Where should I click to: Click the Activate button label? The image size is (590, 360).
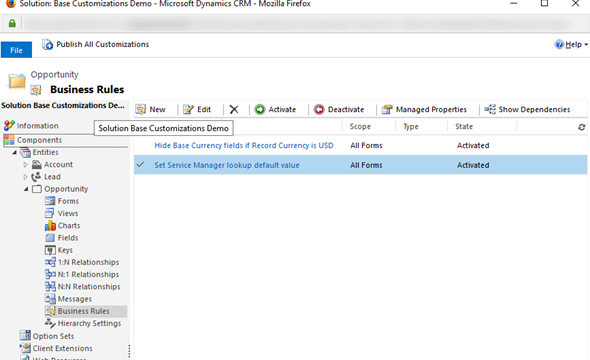(x=282, y=109)
